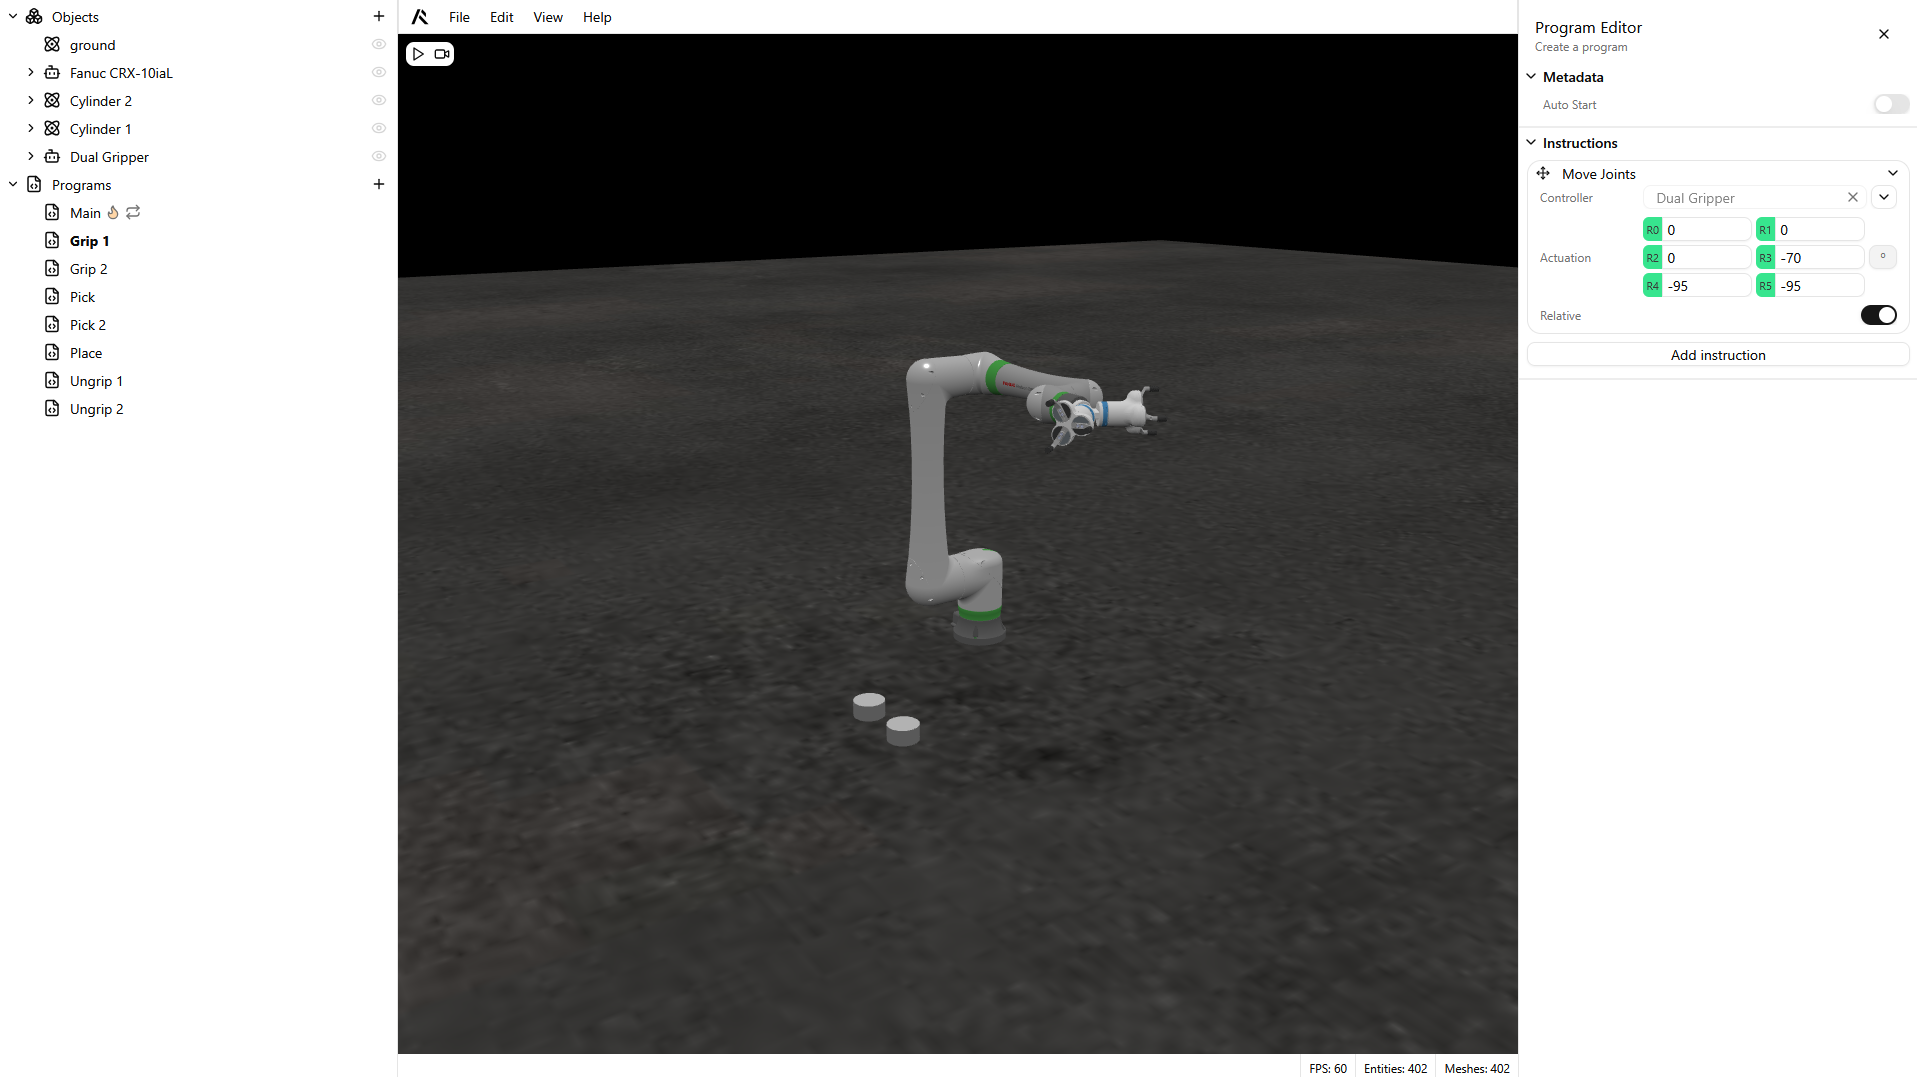Click the Move Joints drag handle icon
Viewport: 1917px width, 1077px height.
[1543, 174]
